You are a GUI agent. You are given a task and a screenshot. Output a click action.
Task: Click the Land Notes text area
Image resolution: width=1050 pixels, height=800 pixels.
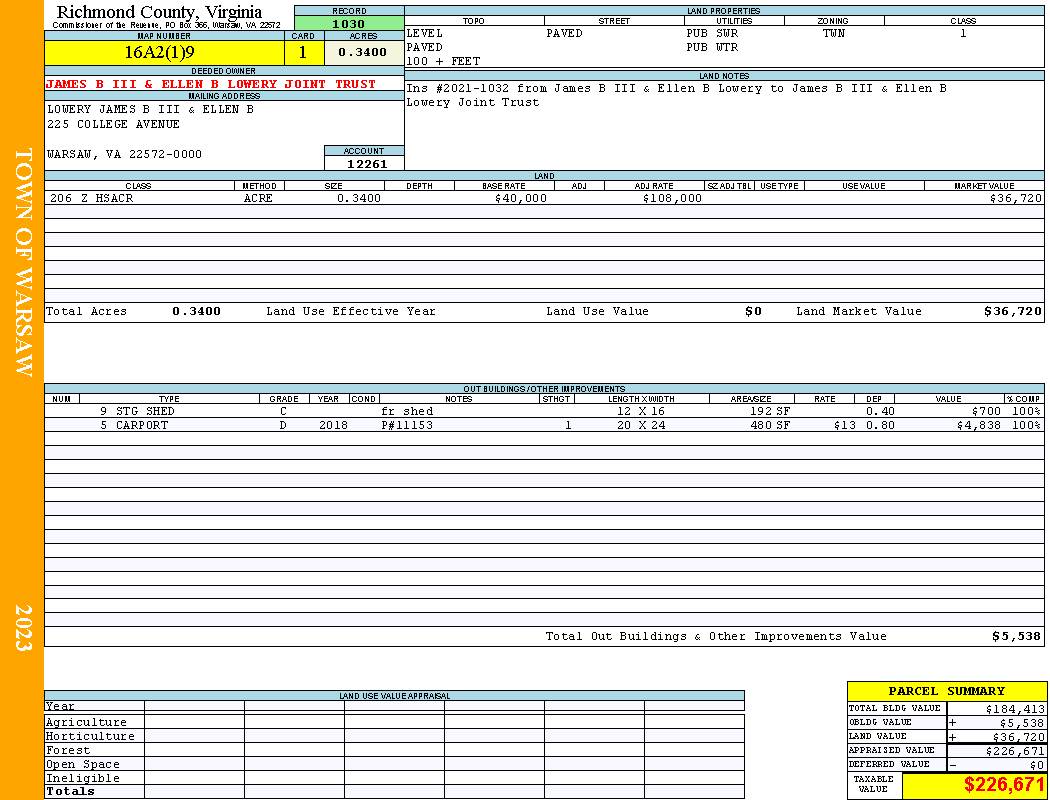point(724,125)
